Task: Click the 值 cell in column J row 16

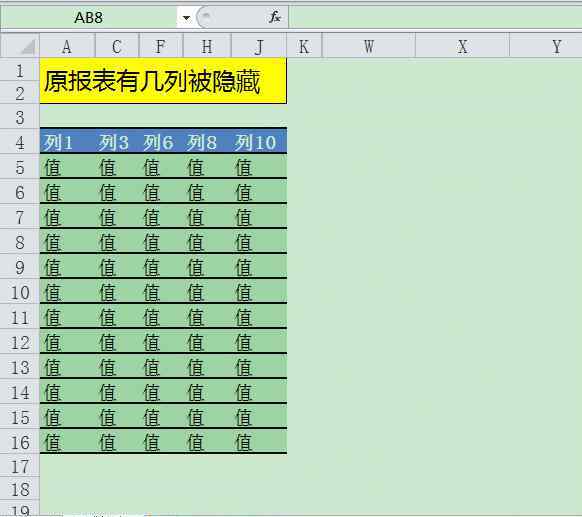Action: [259, 442]
